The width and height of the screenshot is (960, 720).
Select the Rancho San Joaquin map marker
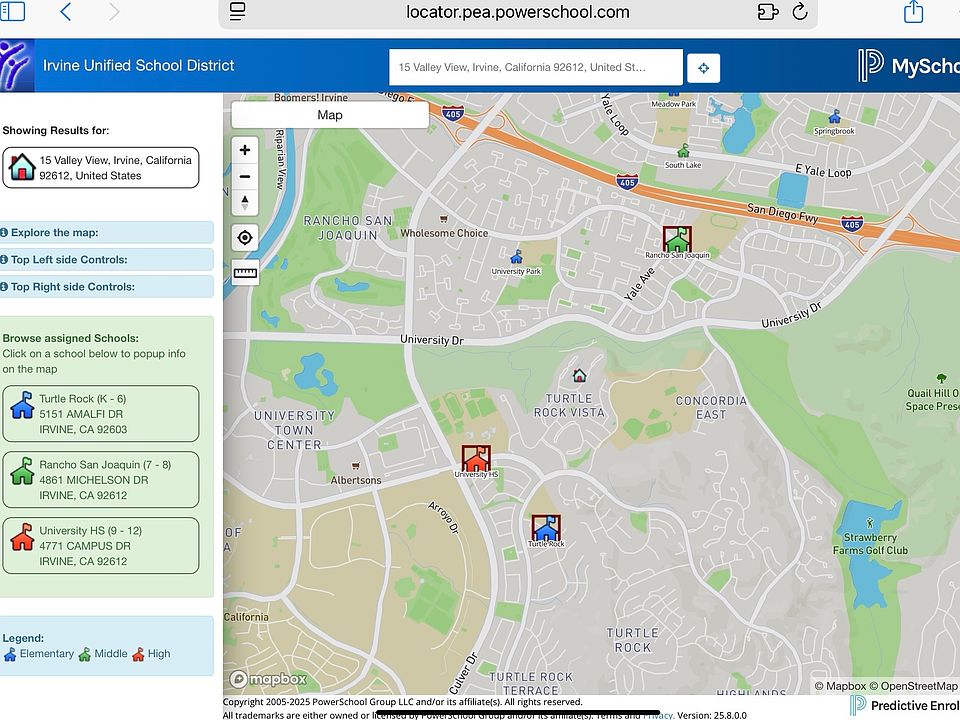click(677, 239)
